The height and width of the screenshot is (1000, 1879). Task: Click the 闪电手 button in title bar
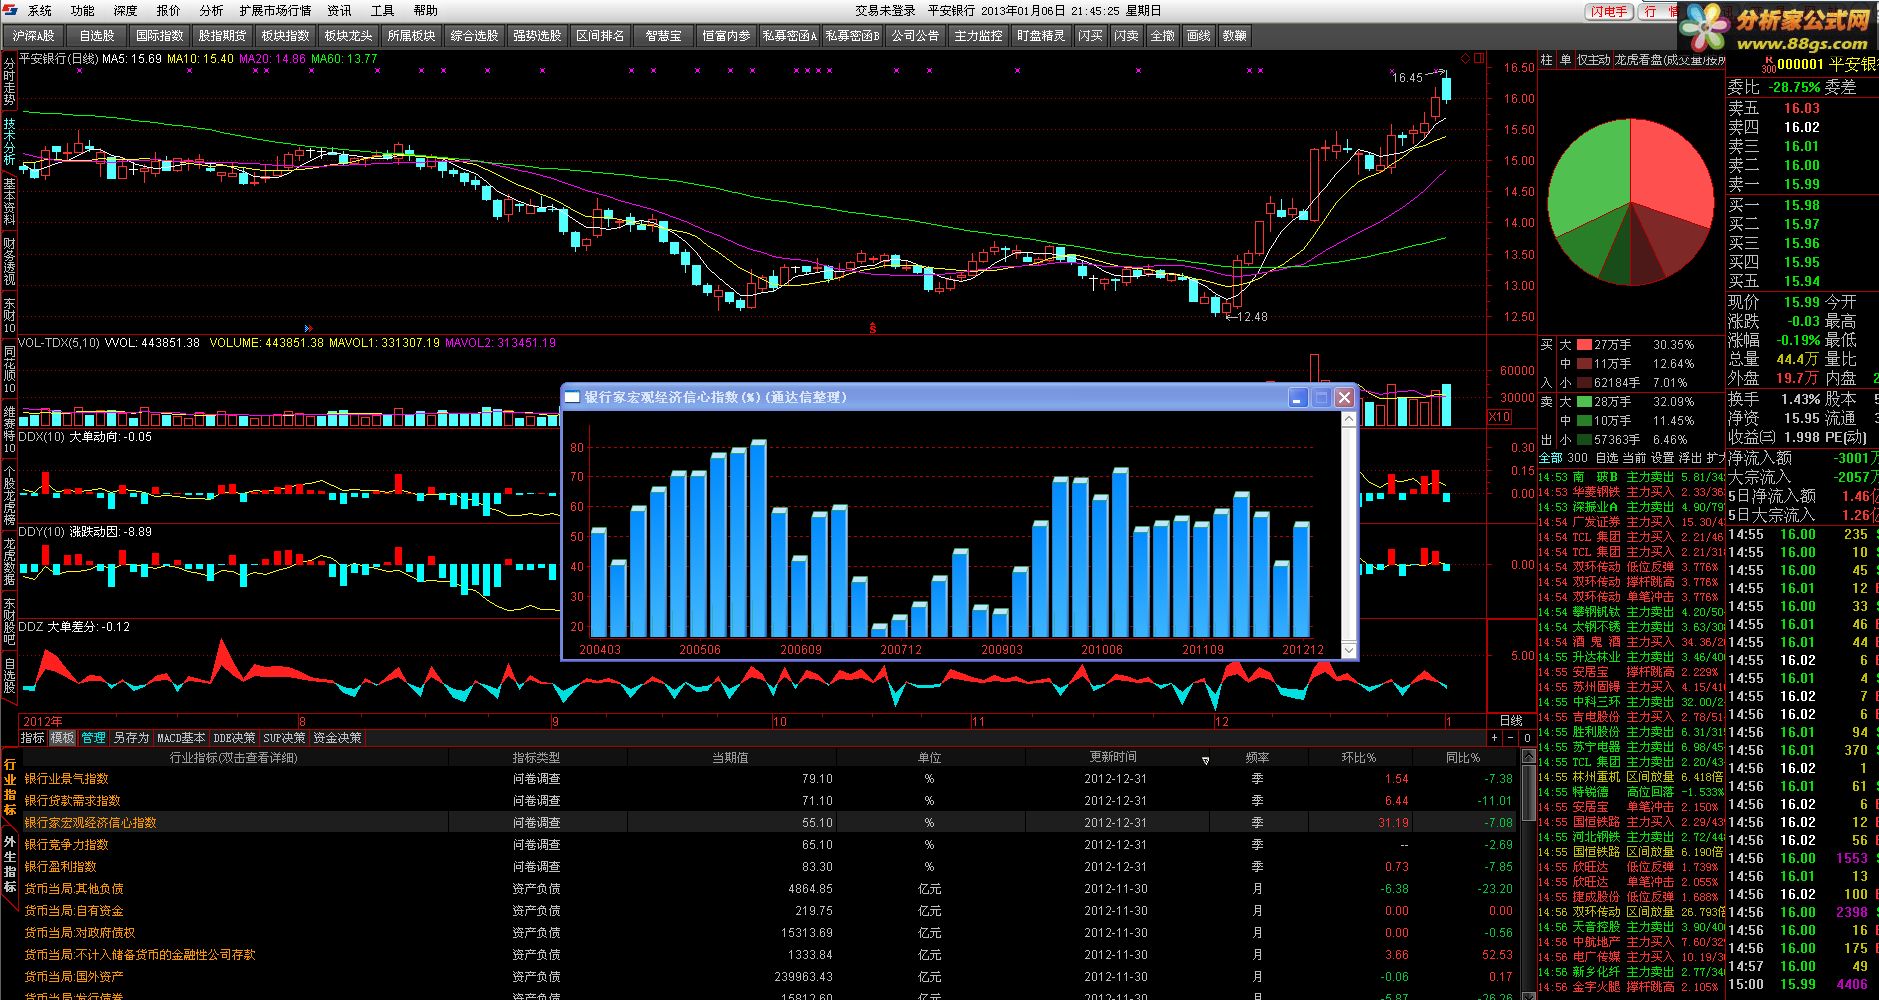point(1609,11)
